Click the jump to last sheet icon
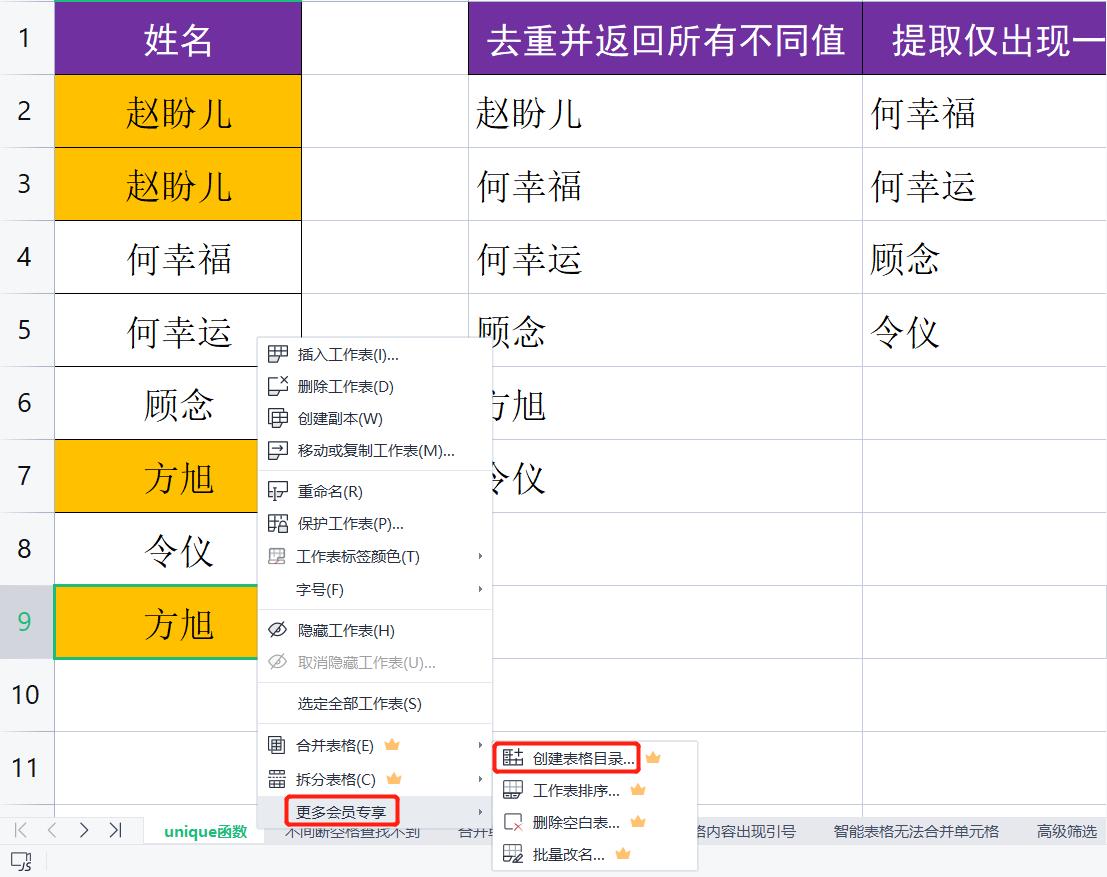This screenshot has height=877, width=1107. (x=117, y=829)
